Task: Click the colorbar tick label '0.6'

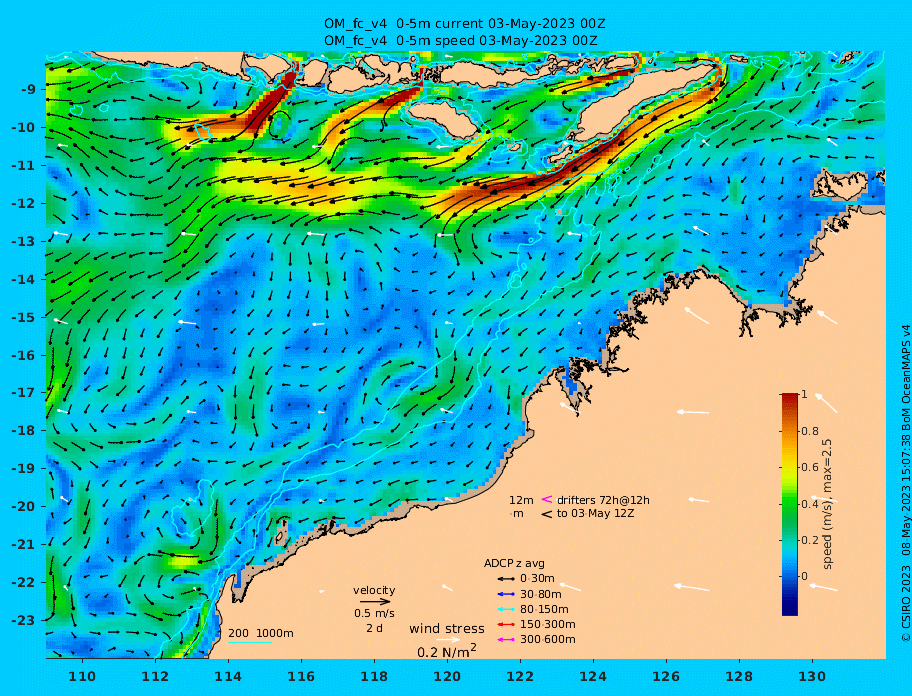Action: (x=810, y=467)
